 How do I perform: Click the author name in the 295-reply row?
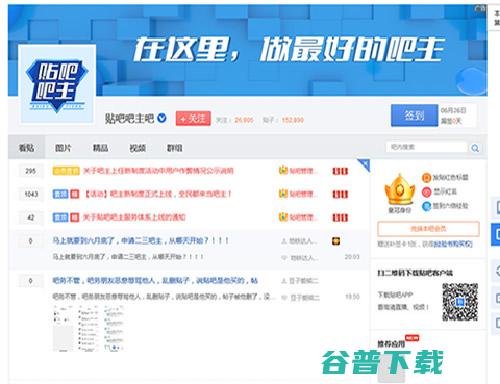tap(303, 171)
